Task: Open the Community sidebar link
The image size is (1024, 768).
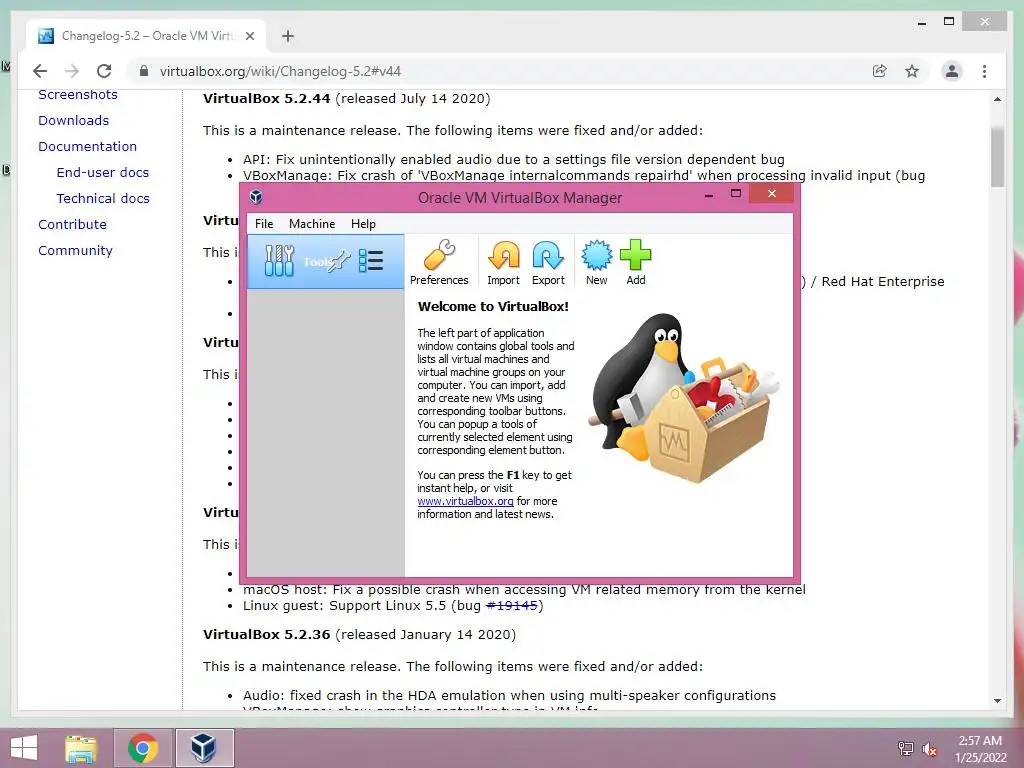Action: click(x=75, y=251)
